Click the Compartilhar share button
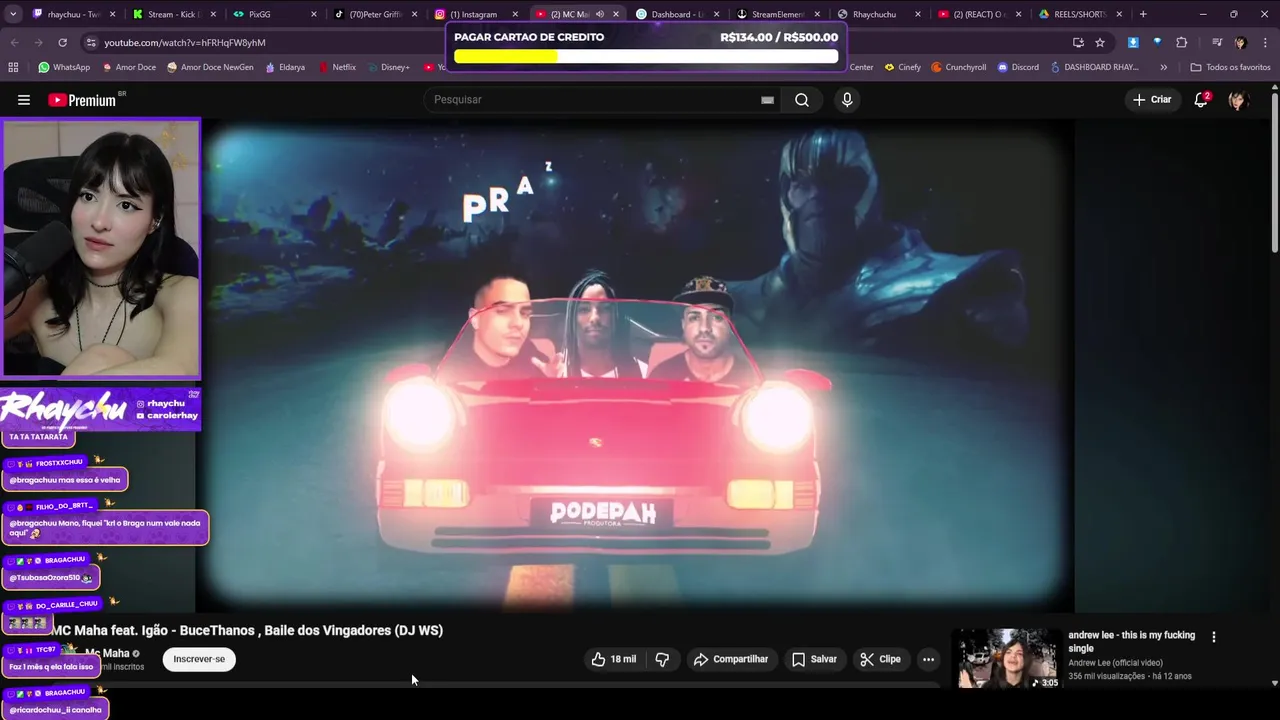This screenshot has width=1280, height=720. point(731,659)
